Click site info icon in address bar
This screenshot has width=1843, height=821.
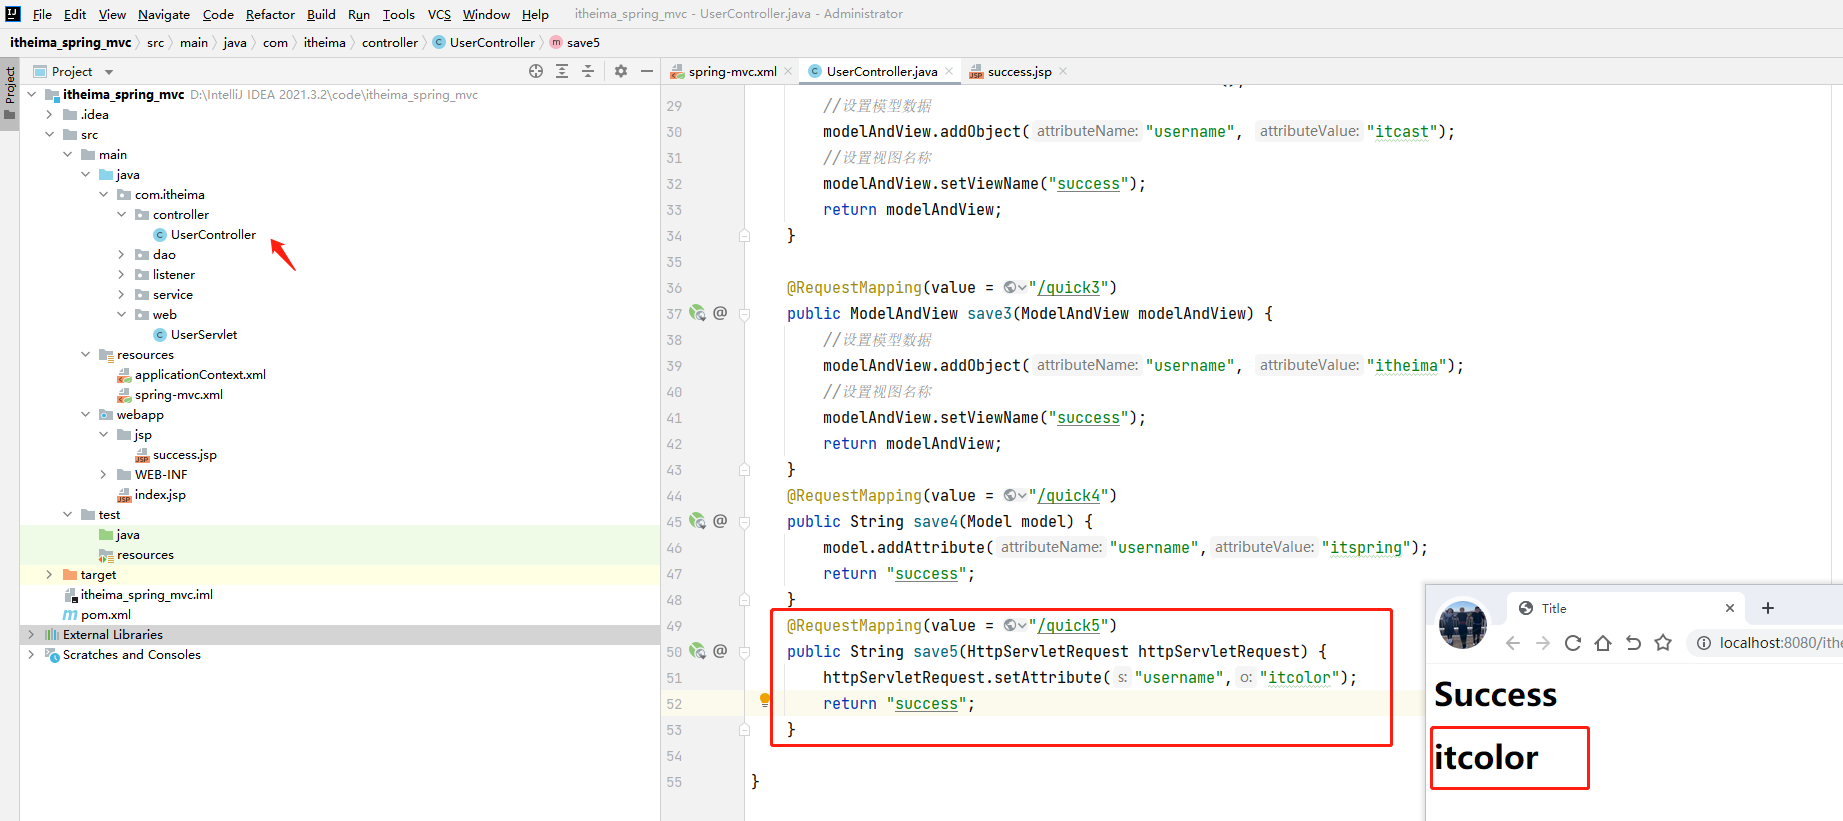tap(1704, 643)
